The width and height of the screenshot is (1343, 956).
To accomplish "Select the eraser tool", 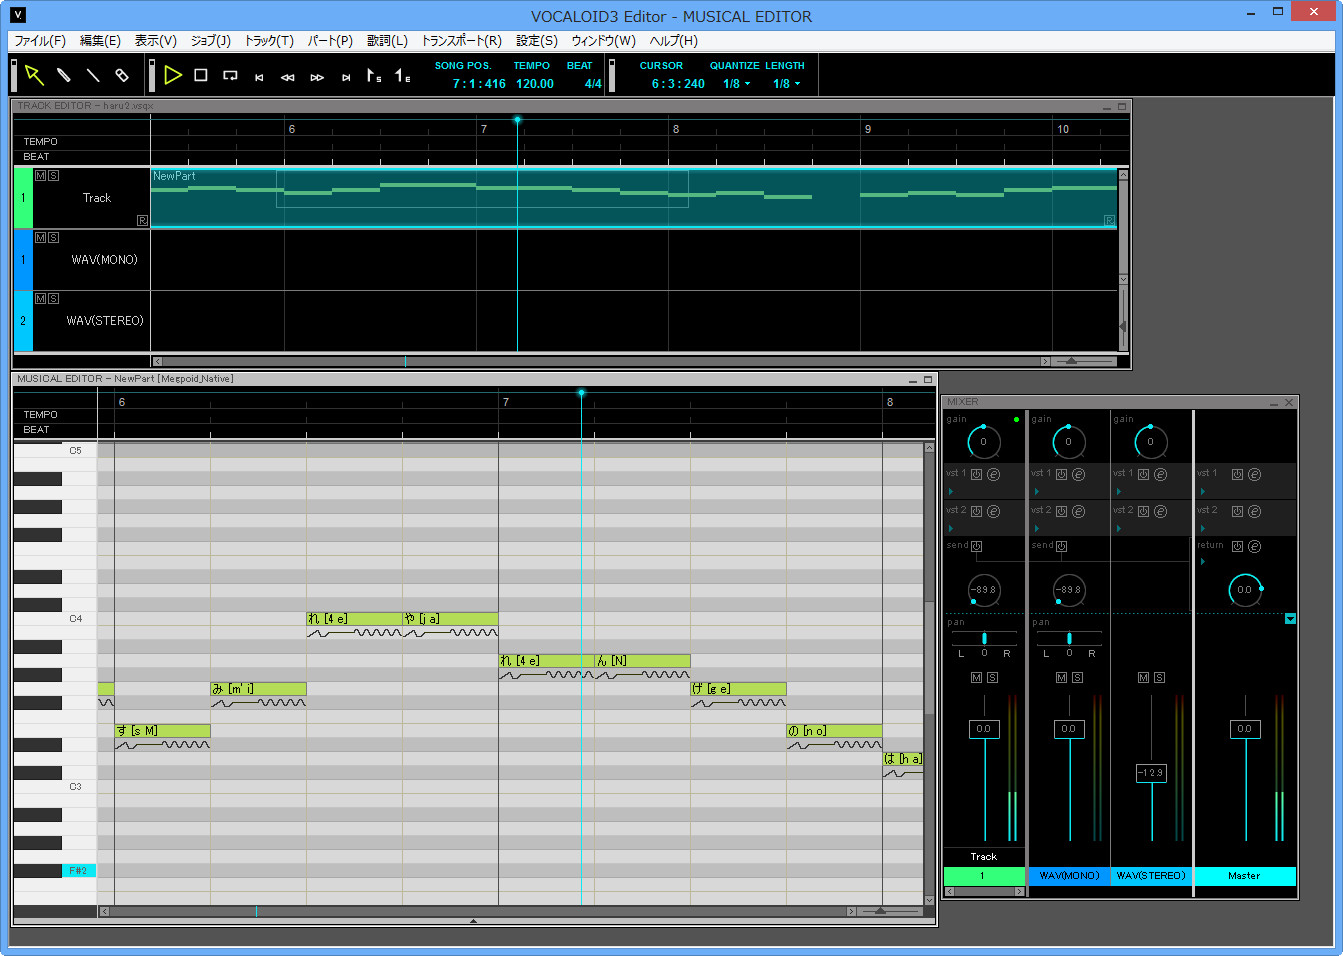I will tap(122, 75).
